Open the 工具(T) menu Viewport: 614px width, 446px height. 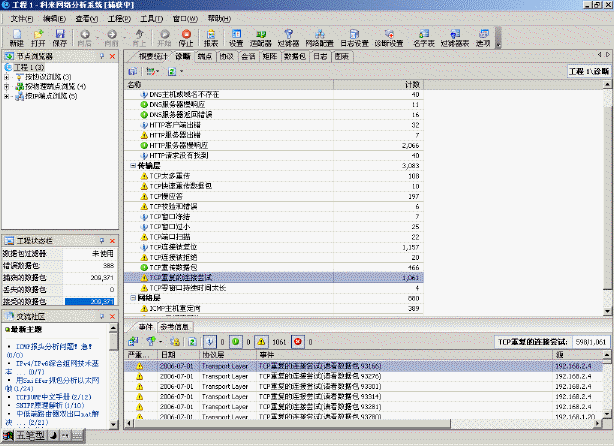pos(152,19)
